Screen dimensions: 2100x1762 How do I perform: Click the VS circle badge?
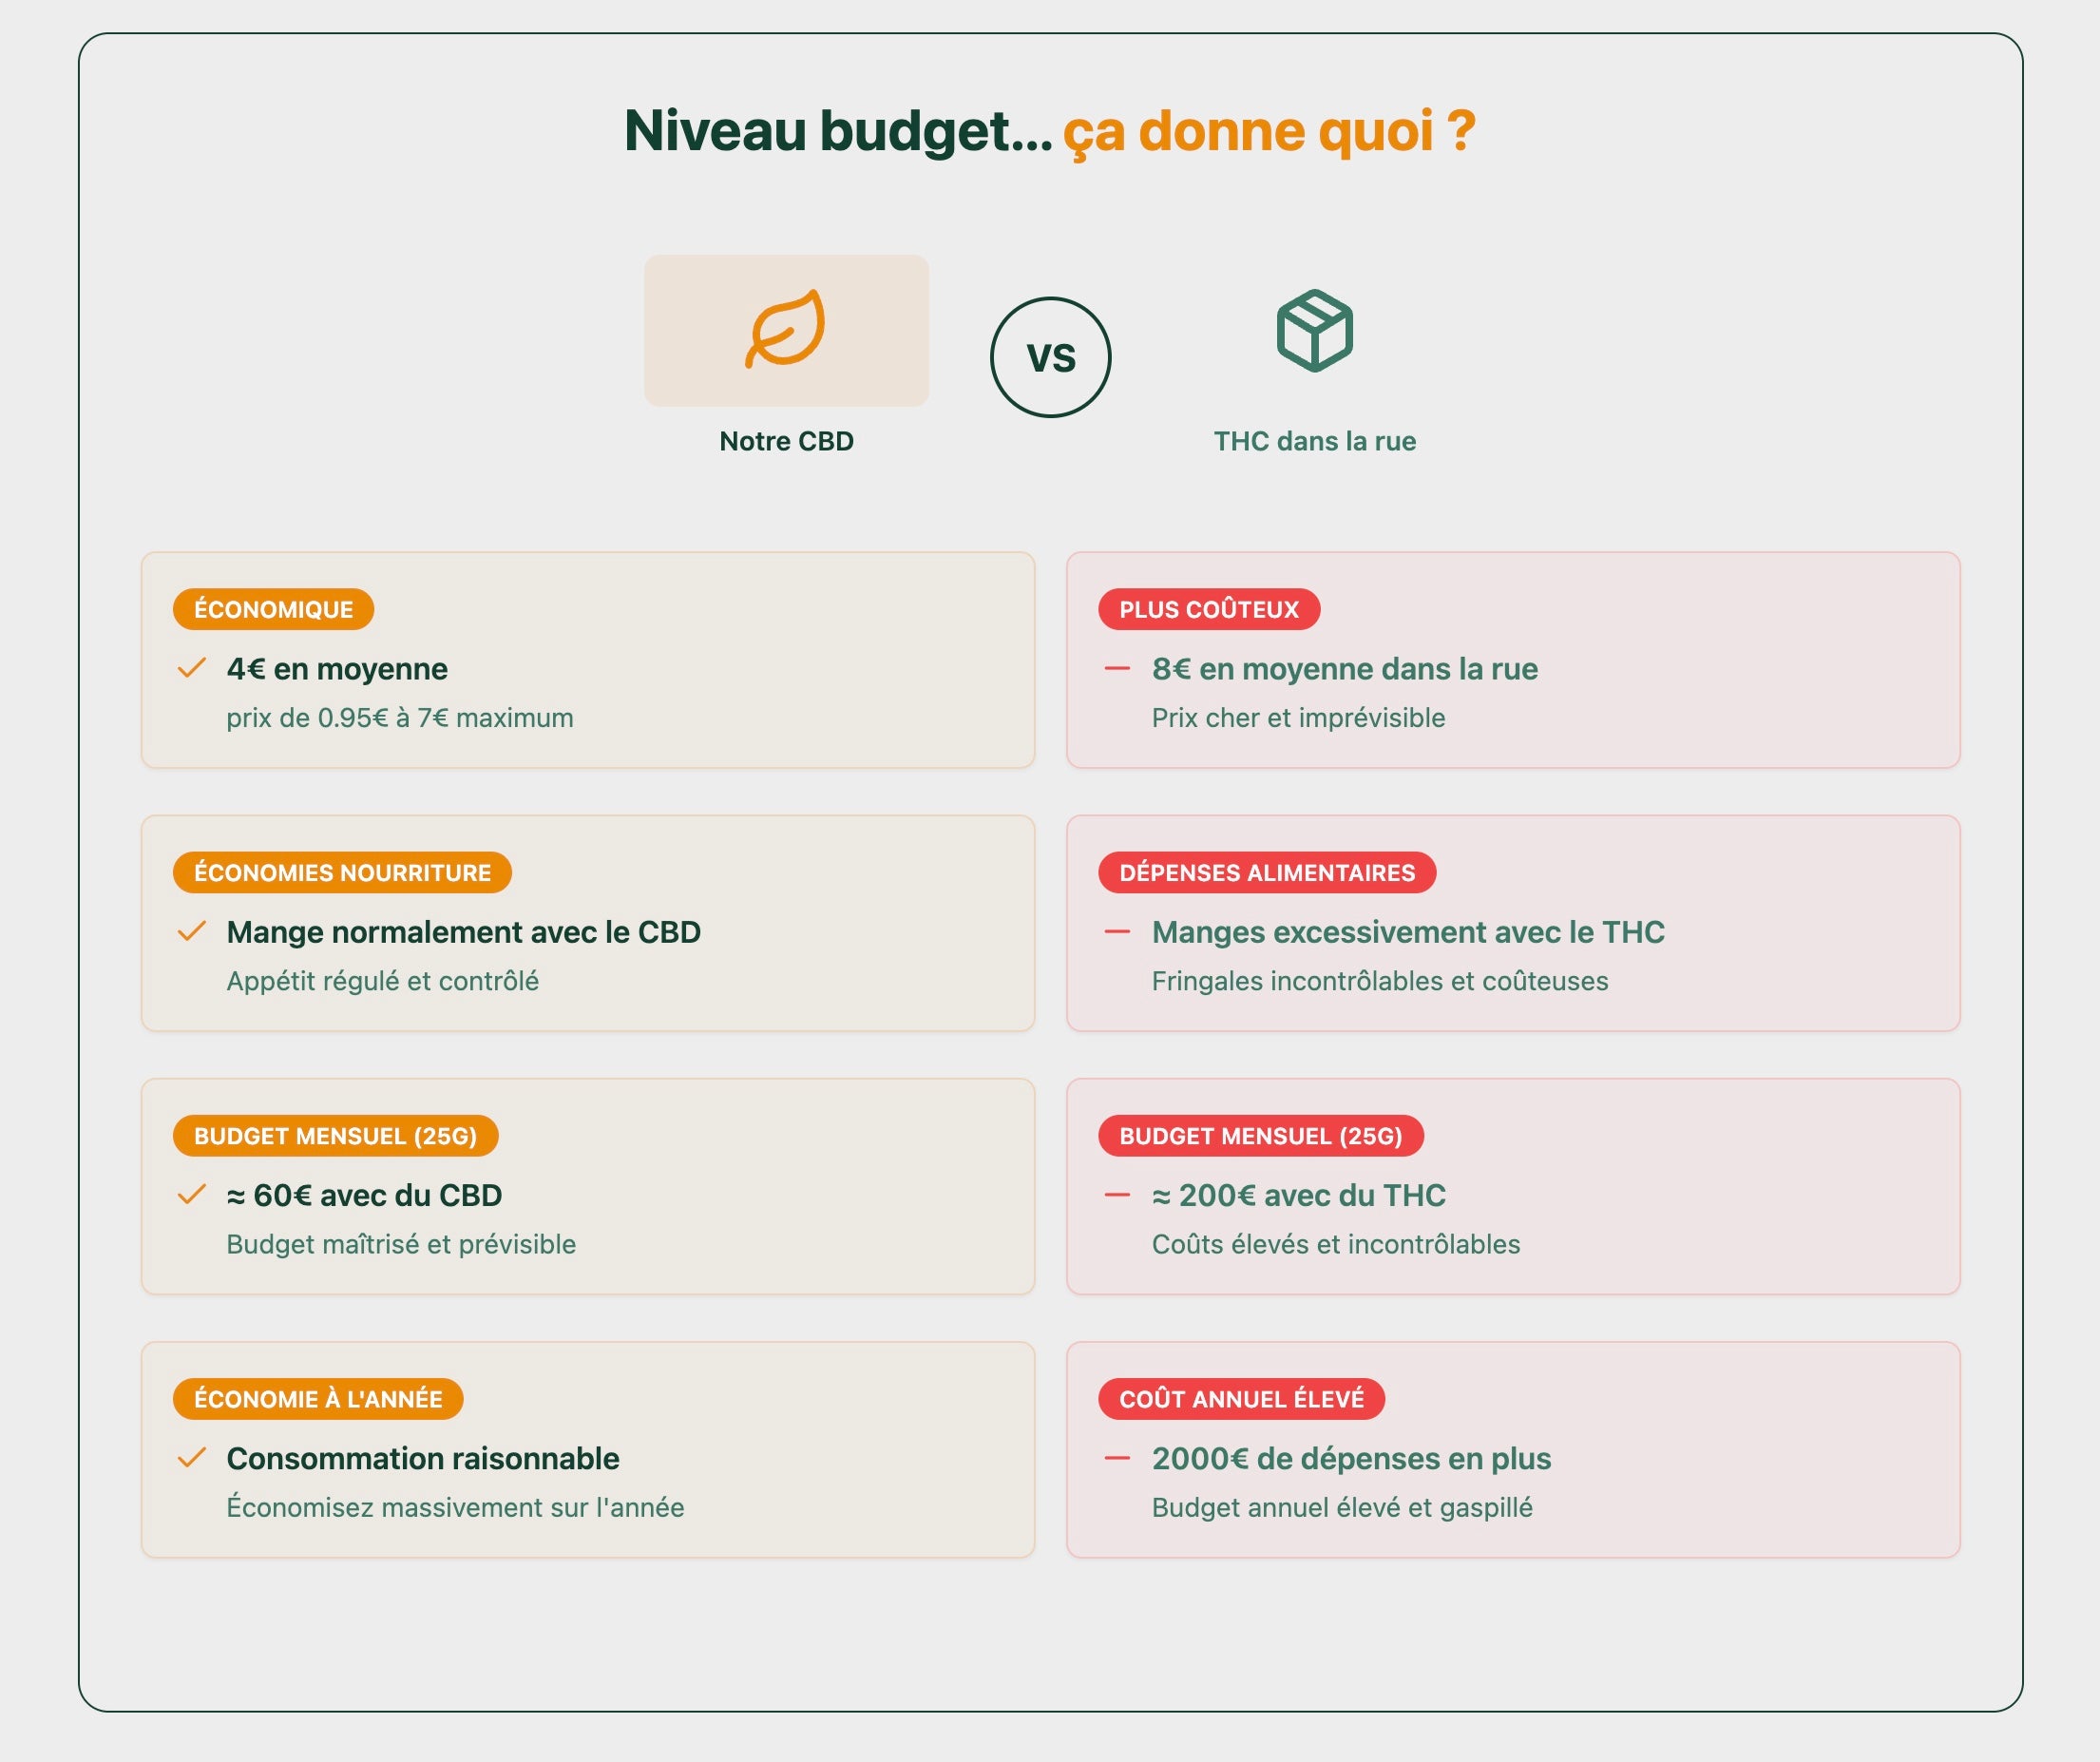(x=1050, y=357)
